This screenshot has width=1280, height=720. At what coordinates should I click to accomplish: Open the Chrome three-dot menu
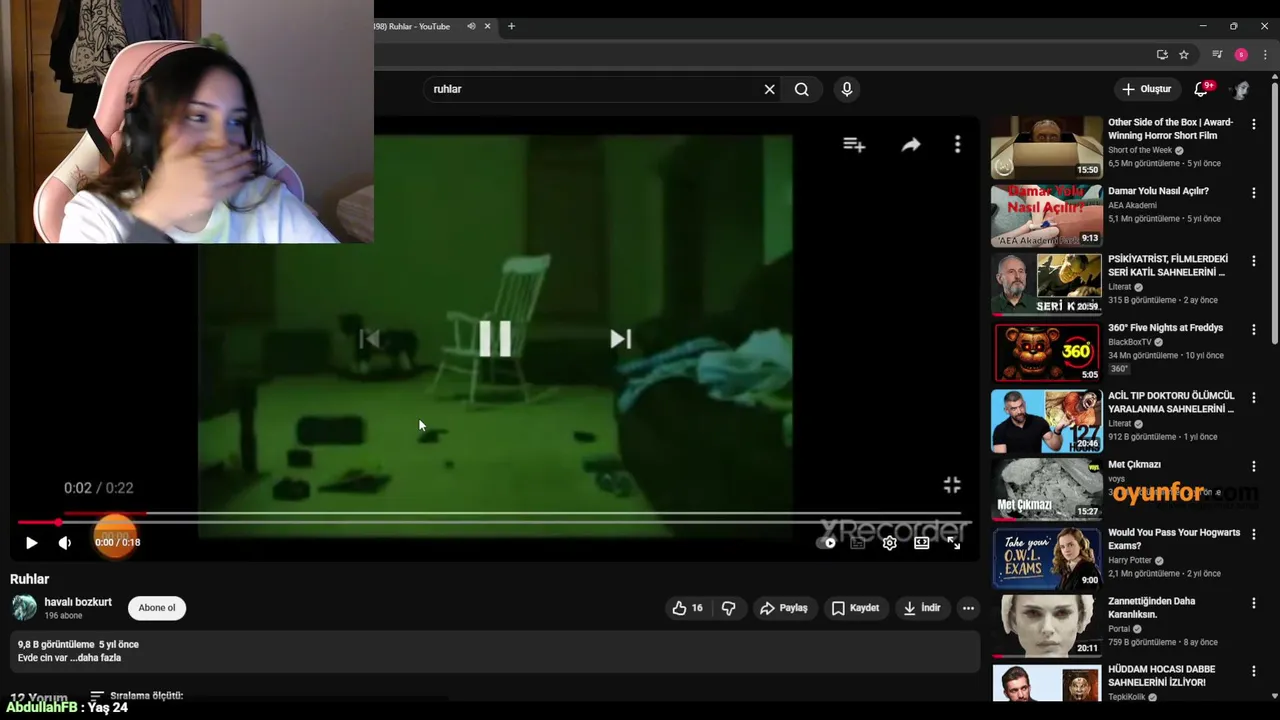click(1265, 55)
